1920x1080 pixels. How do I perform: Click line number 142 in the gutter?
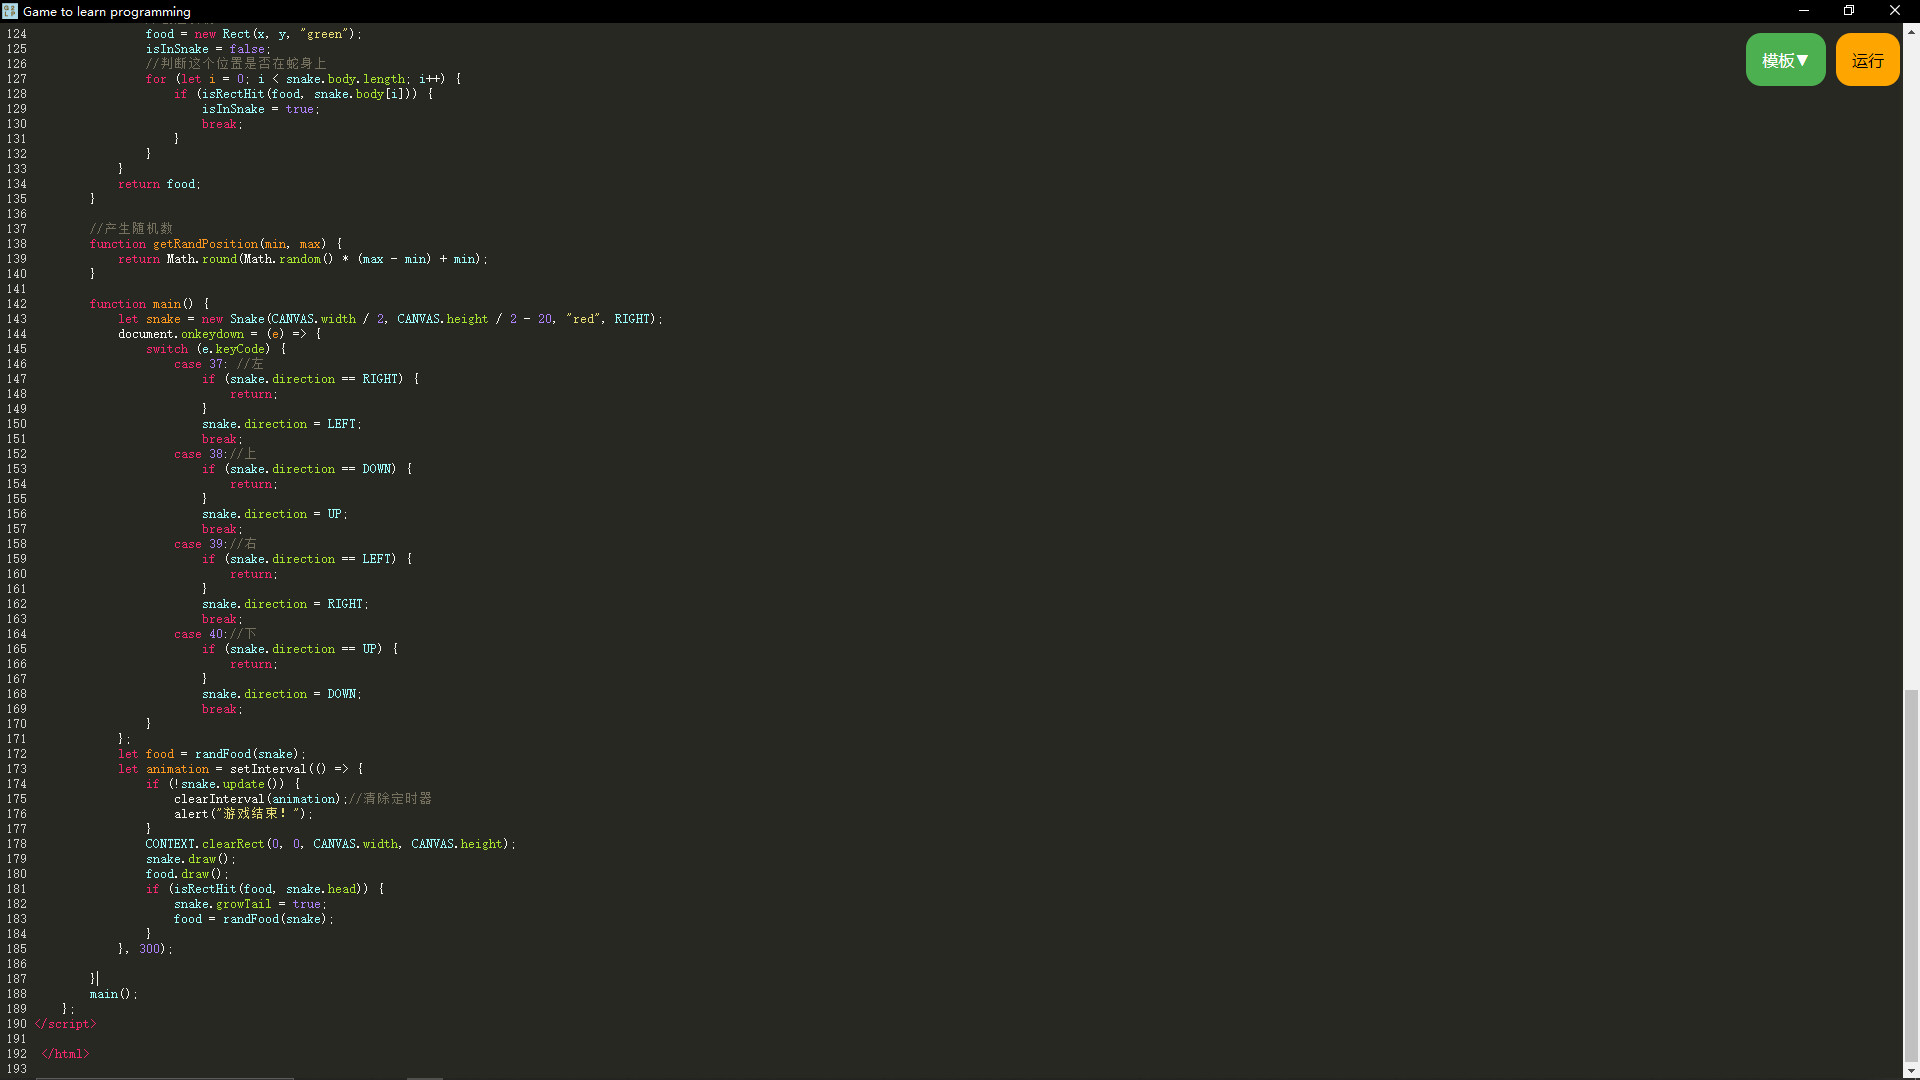pos(17,304)
